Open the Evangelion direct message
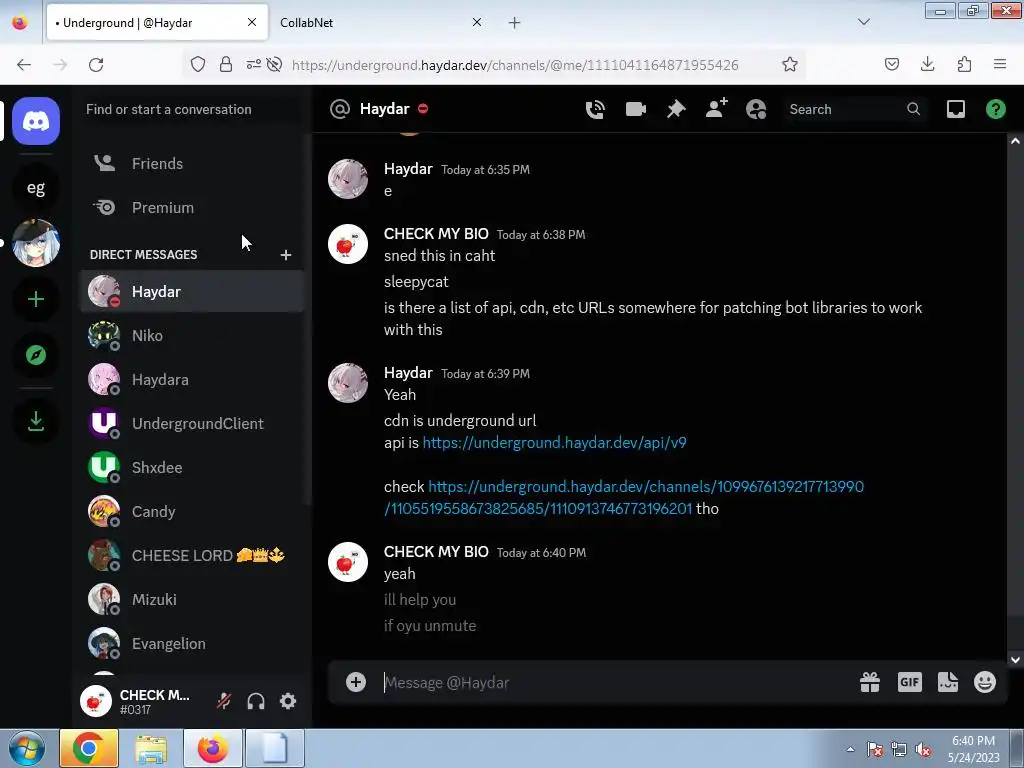This screenshot has height=768, width=1024. coord(192,643)
